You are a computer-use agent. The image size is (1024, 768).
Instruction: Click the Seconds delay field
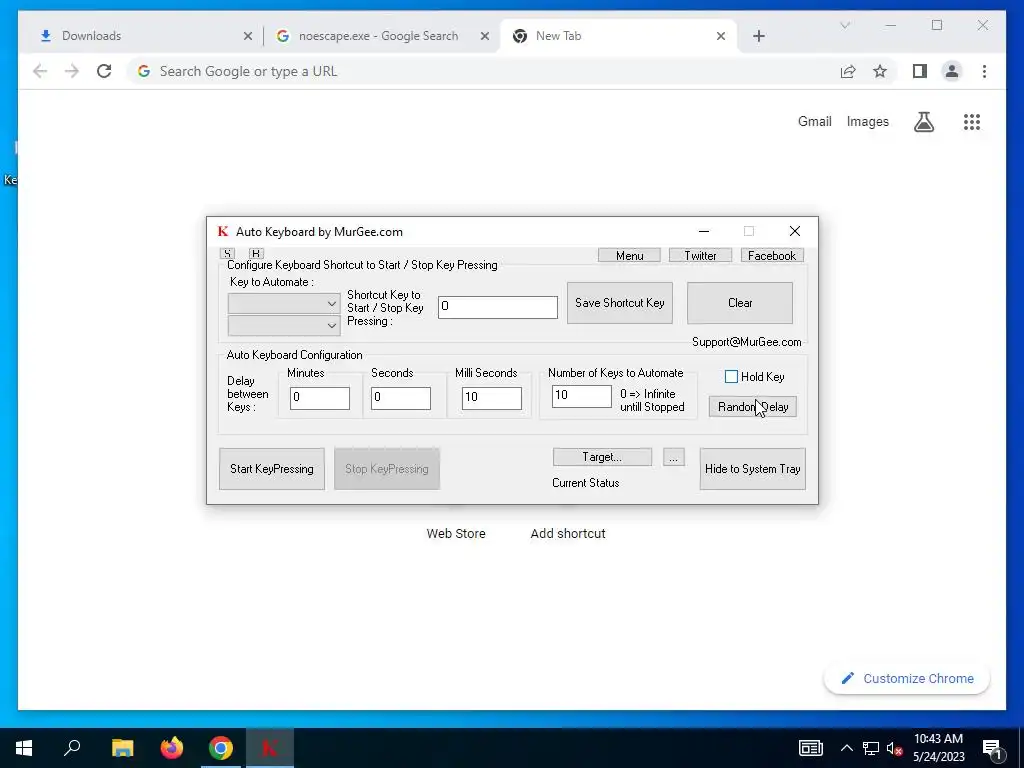coord(400,398)
